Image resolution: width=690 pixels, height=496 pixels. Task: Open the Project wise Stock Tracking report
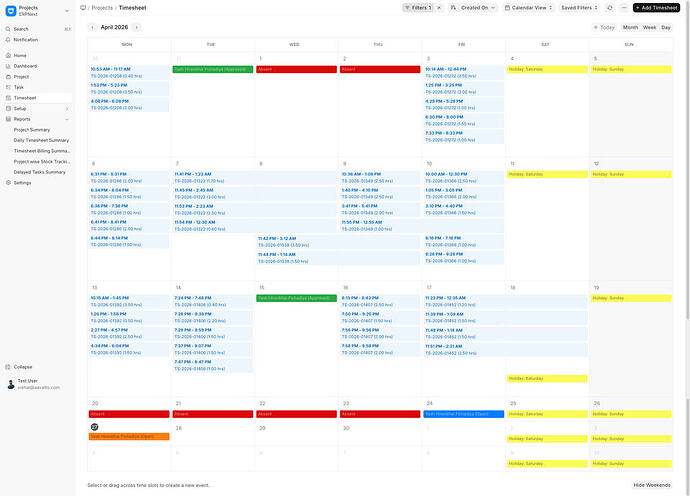(x=42, y=162)
